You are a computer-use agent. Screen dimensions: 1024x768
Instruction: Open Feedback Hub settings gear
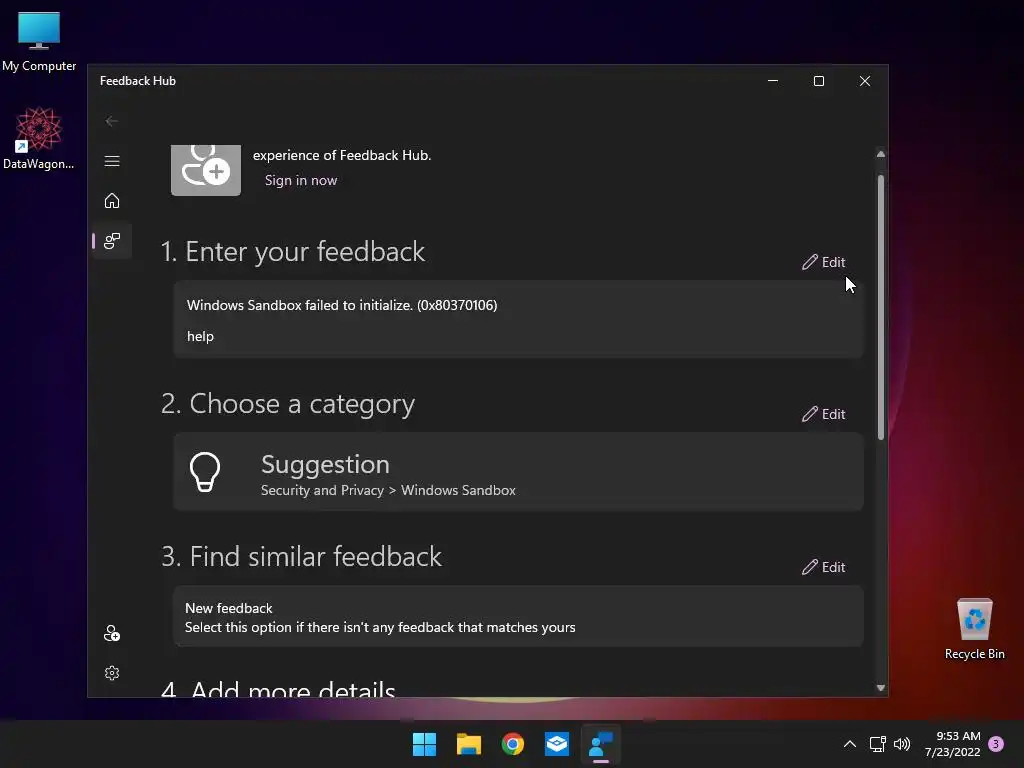click(x=112, y=673)
